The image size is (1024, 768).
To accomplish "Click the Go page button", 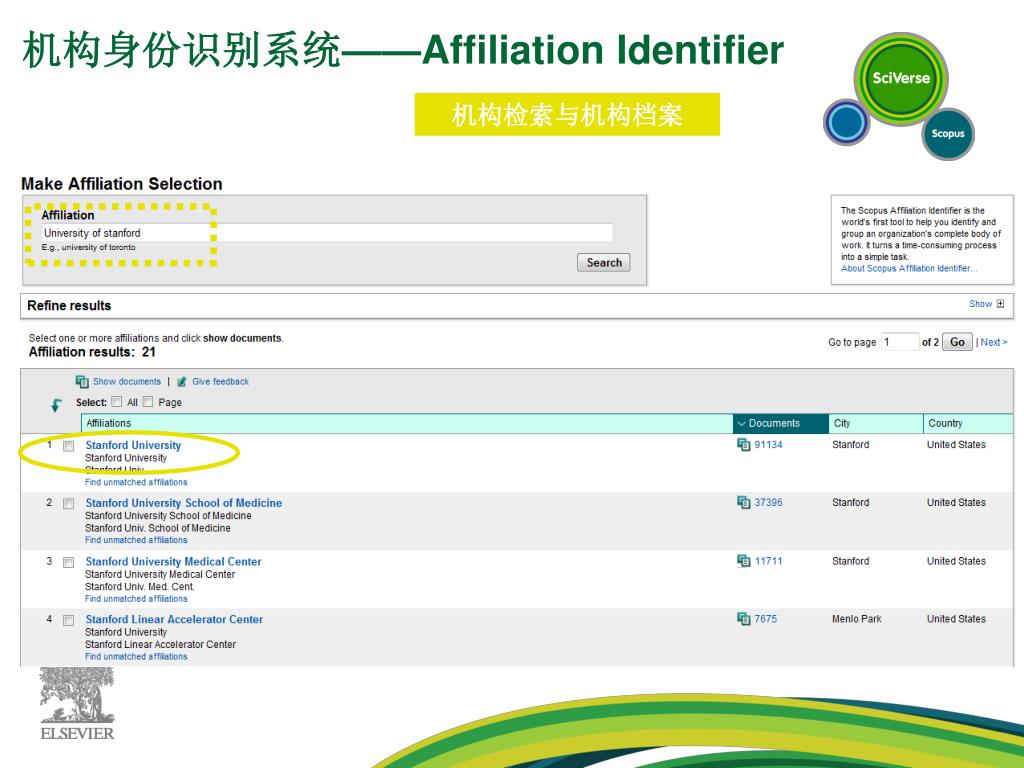I will (x=957, y=342).
